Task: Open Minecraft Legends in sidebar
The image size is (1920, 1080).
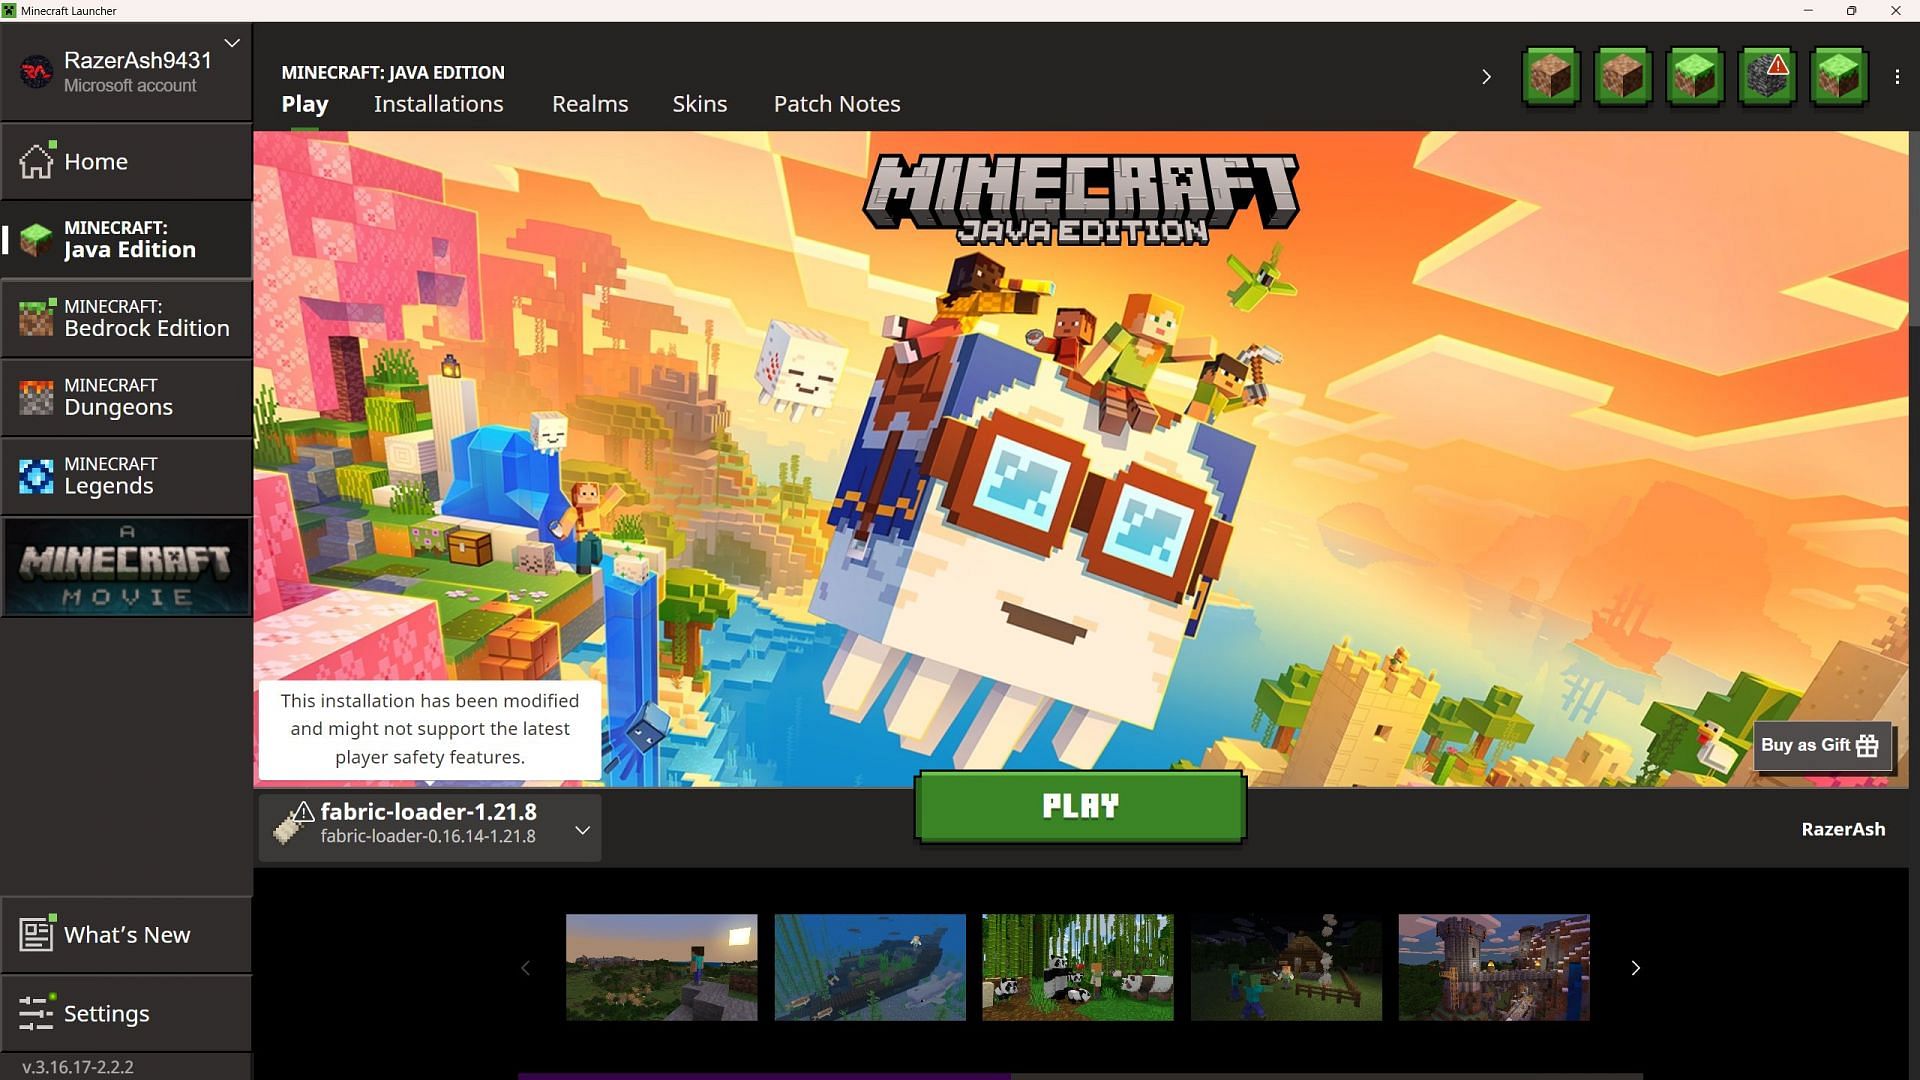Action: coord(126,476)
